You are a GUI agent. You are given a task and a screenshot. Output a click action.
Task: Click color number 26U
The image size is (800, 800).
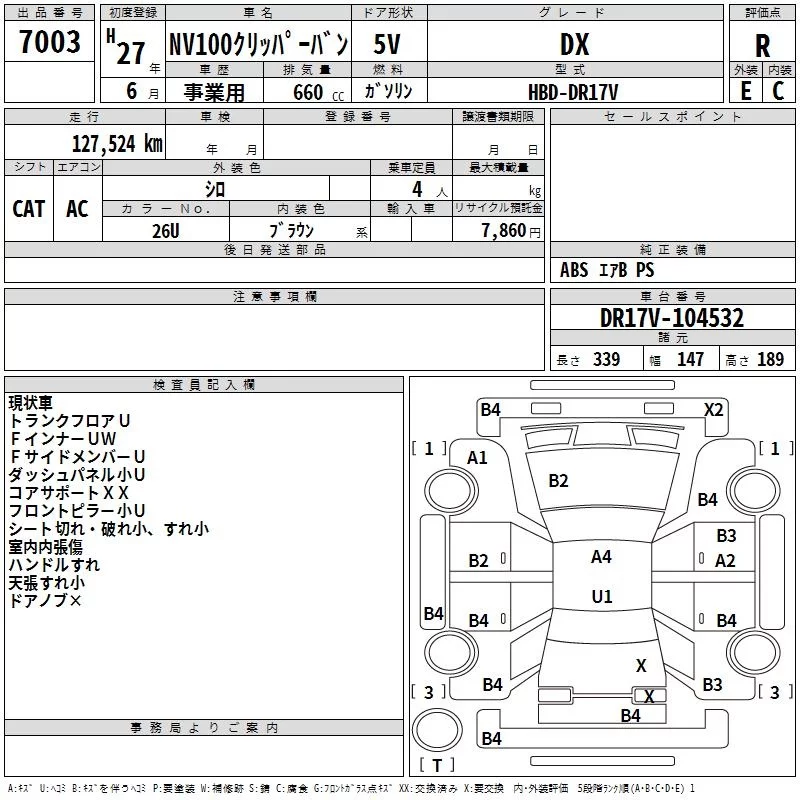pyautogui.click(x=166, y=231)
